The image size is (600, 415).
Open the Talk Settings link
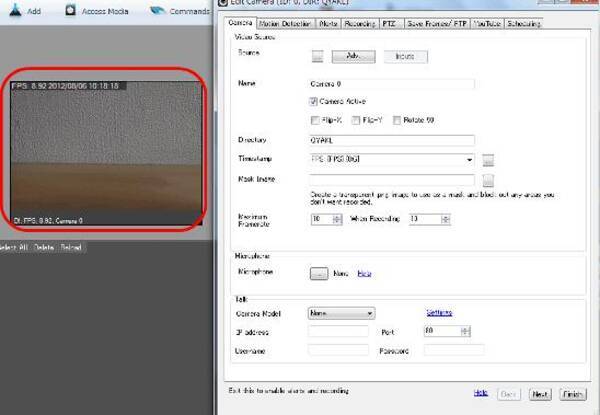[x=439, y=313]
